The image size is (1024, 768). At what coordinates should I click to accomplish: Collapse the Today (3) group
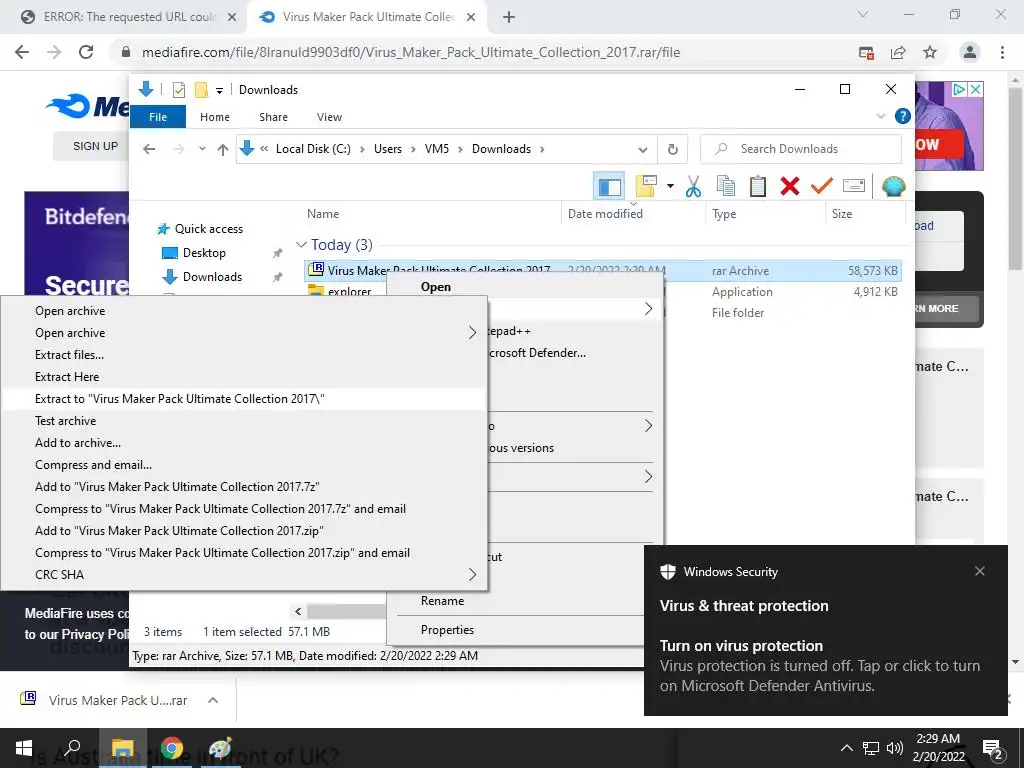(x=301, y=244)
